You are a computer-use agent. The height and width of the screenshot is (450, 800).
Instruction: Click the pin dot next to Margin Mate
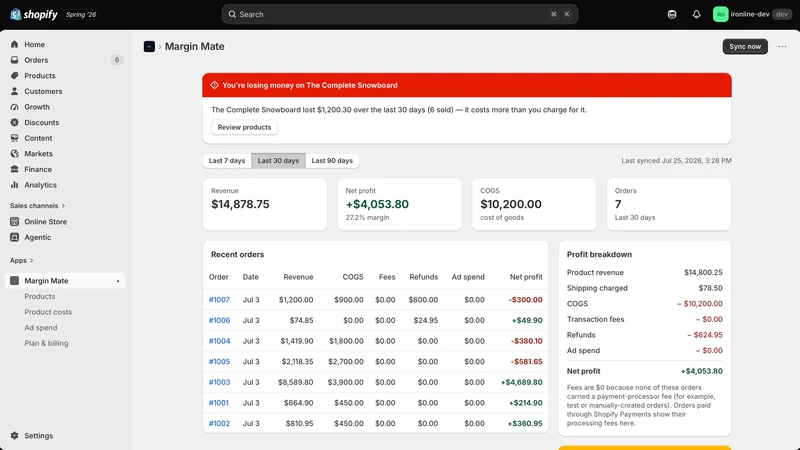[118, 281]
